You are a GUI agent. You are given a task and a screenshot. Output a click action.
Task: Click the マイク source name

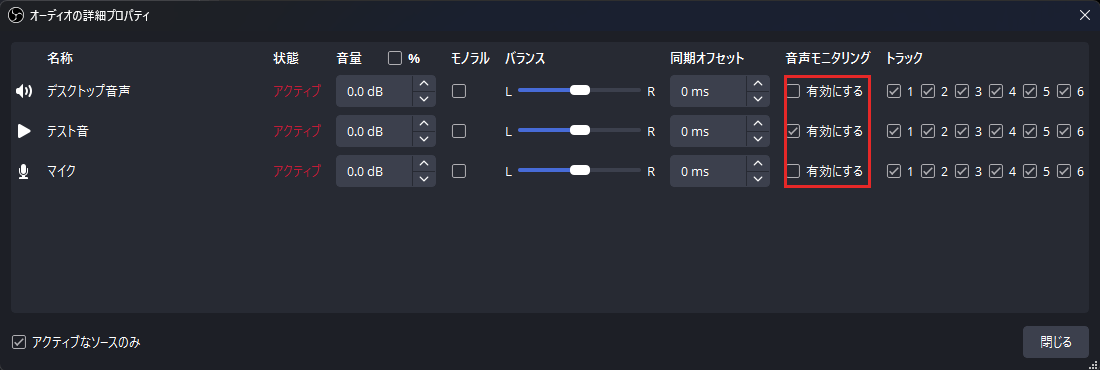[61, 171]
